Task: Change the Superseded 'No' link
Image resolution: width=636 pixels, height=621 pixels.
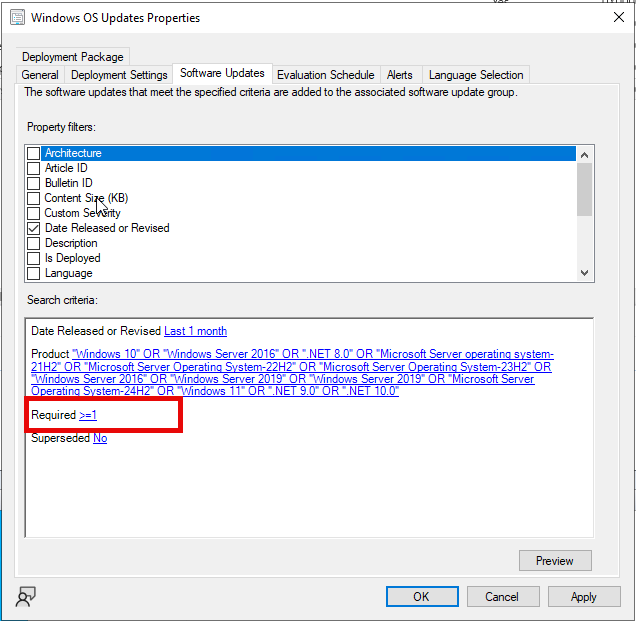Action: point(100,438)
